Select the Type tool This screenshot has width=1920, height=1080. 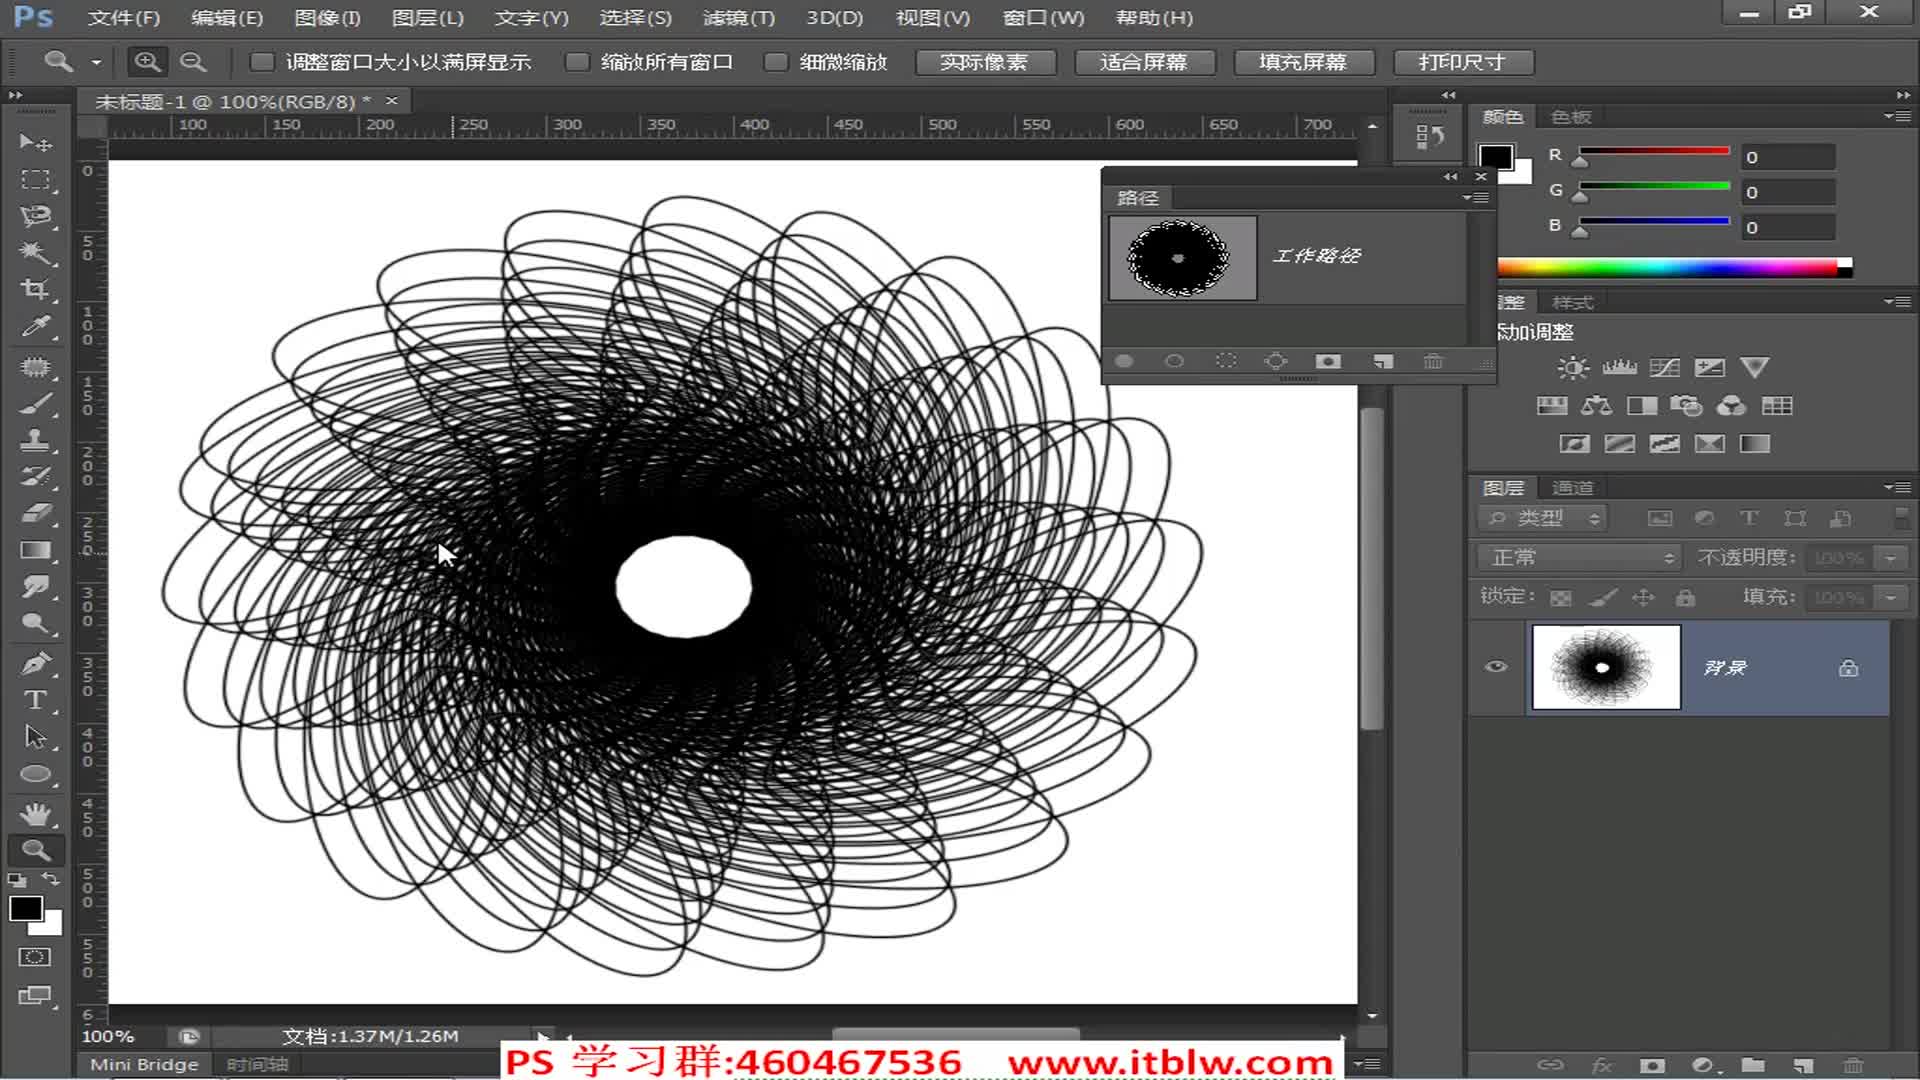pos(35,700)
